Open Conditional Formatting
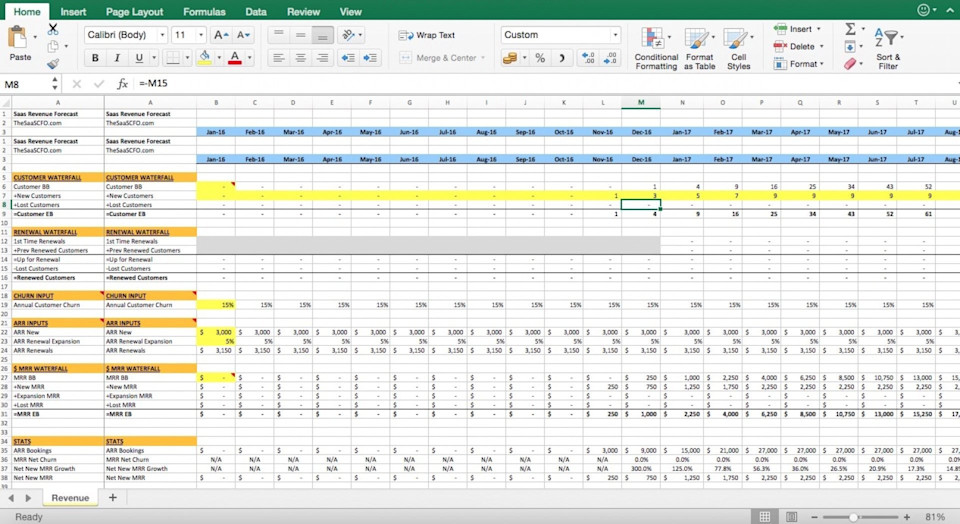 pos(656,48)
